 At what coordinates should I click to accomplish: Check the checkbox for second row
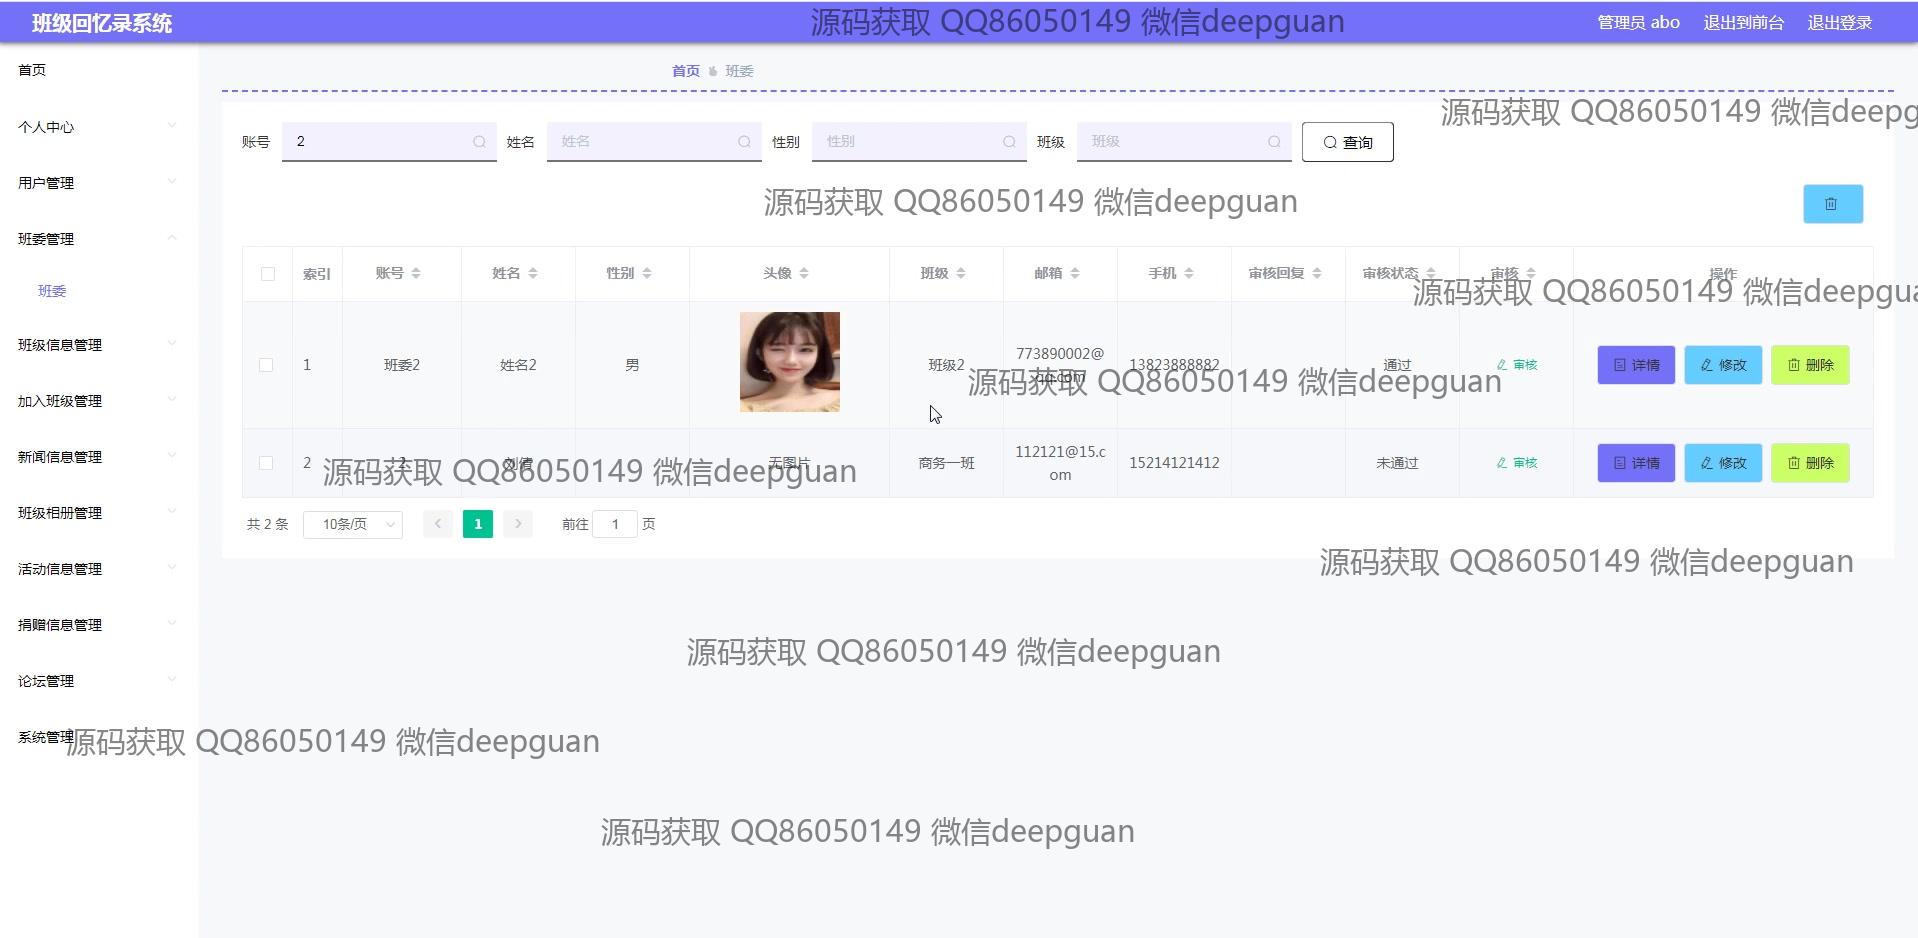coord(266,463)
